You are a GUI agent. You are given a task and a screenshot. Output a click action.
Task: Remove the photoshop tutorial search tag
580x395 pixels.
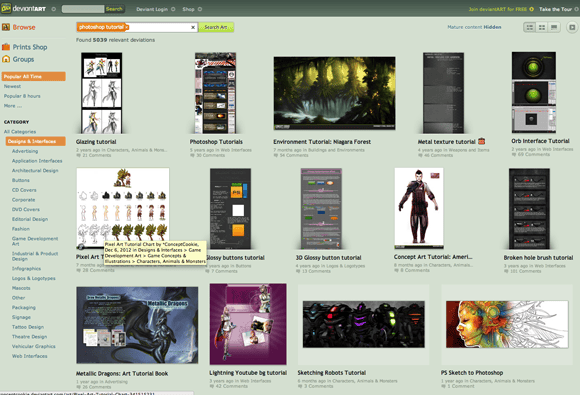(127, 27)
